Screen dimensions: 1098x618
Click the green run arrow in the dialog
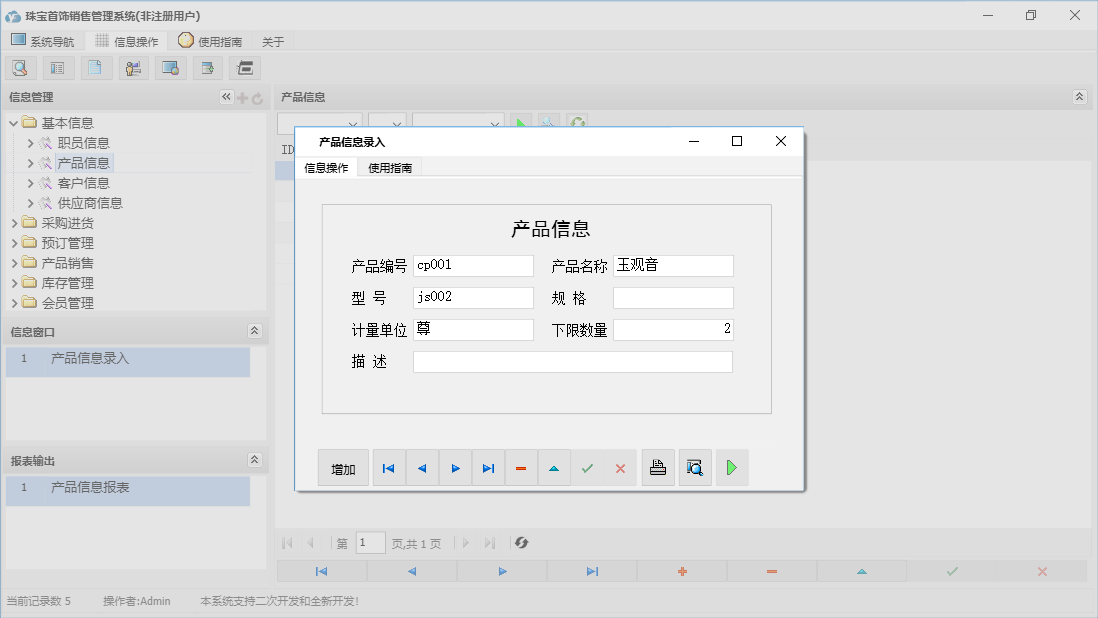coord(732,467)
